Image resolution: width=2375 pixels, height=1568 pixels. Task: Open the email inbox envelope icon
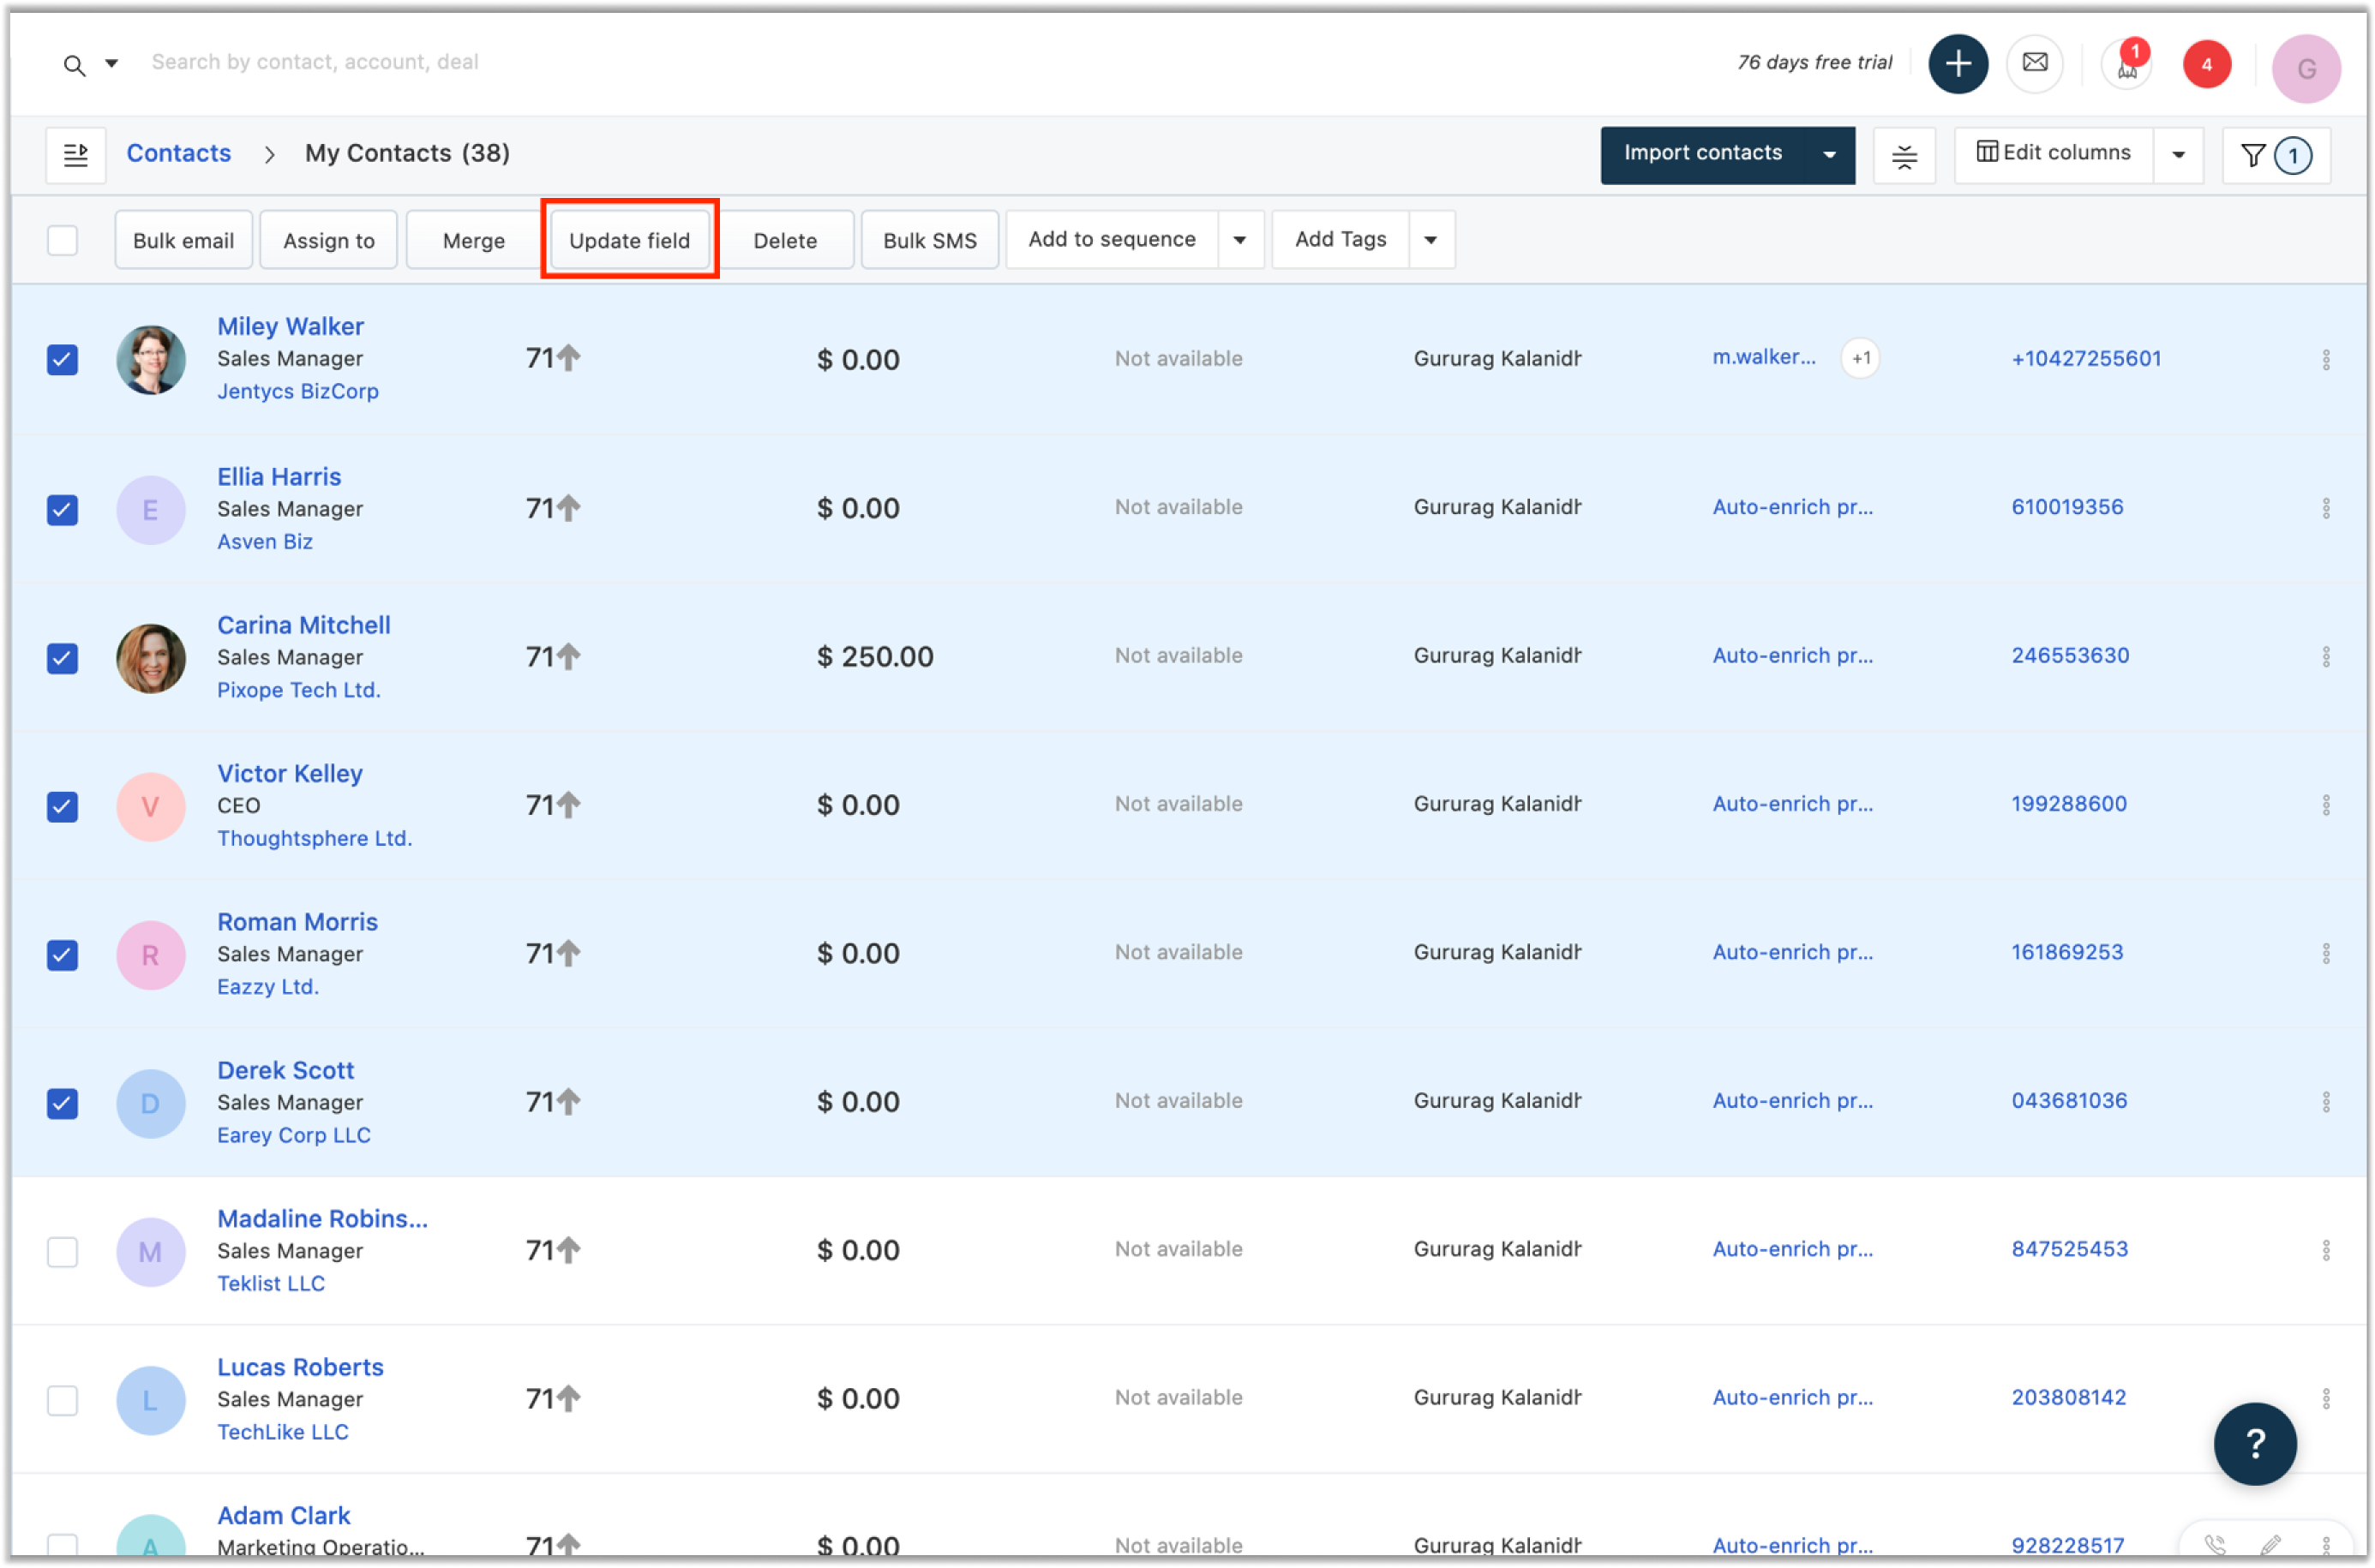click(2035, 63)
